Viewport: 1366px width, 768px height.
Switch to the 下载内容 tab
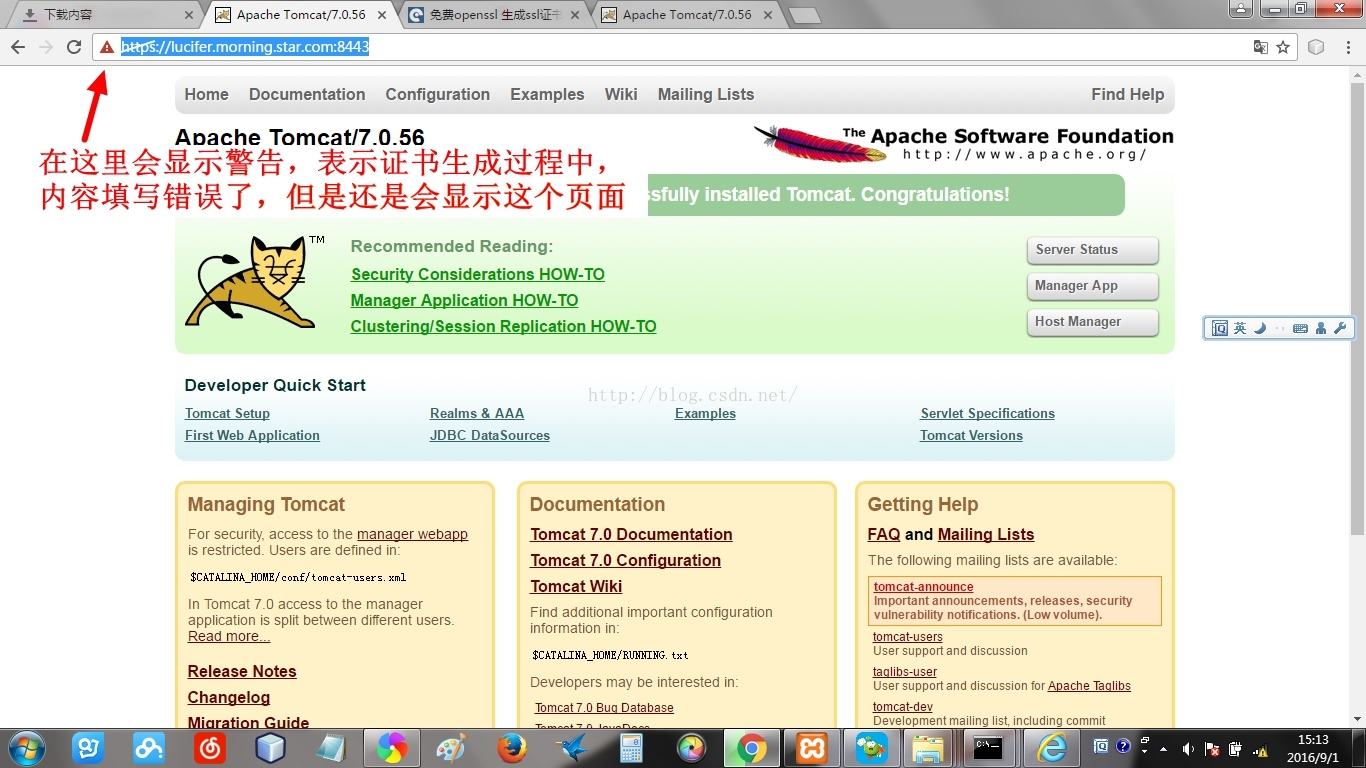pos(105,15)
